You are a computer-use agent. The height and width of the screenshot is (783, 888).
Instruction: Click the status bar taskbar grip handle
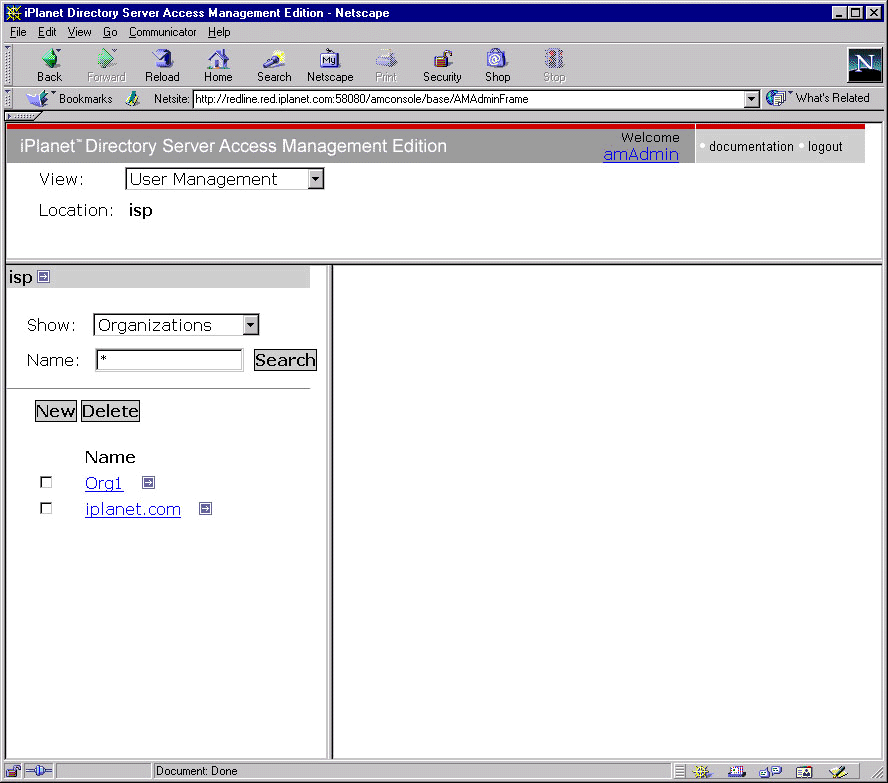[680, 771]
